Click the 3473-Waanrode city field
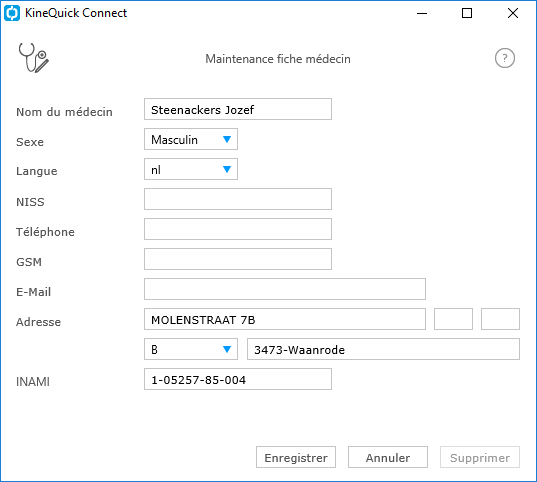This screenshot has width=537, height=482. point(383,349)
